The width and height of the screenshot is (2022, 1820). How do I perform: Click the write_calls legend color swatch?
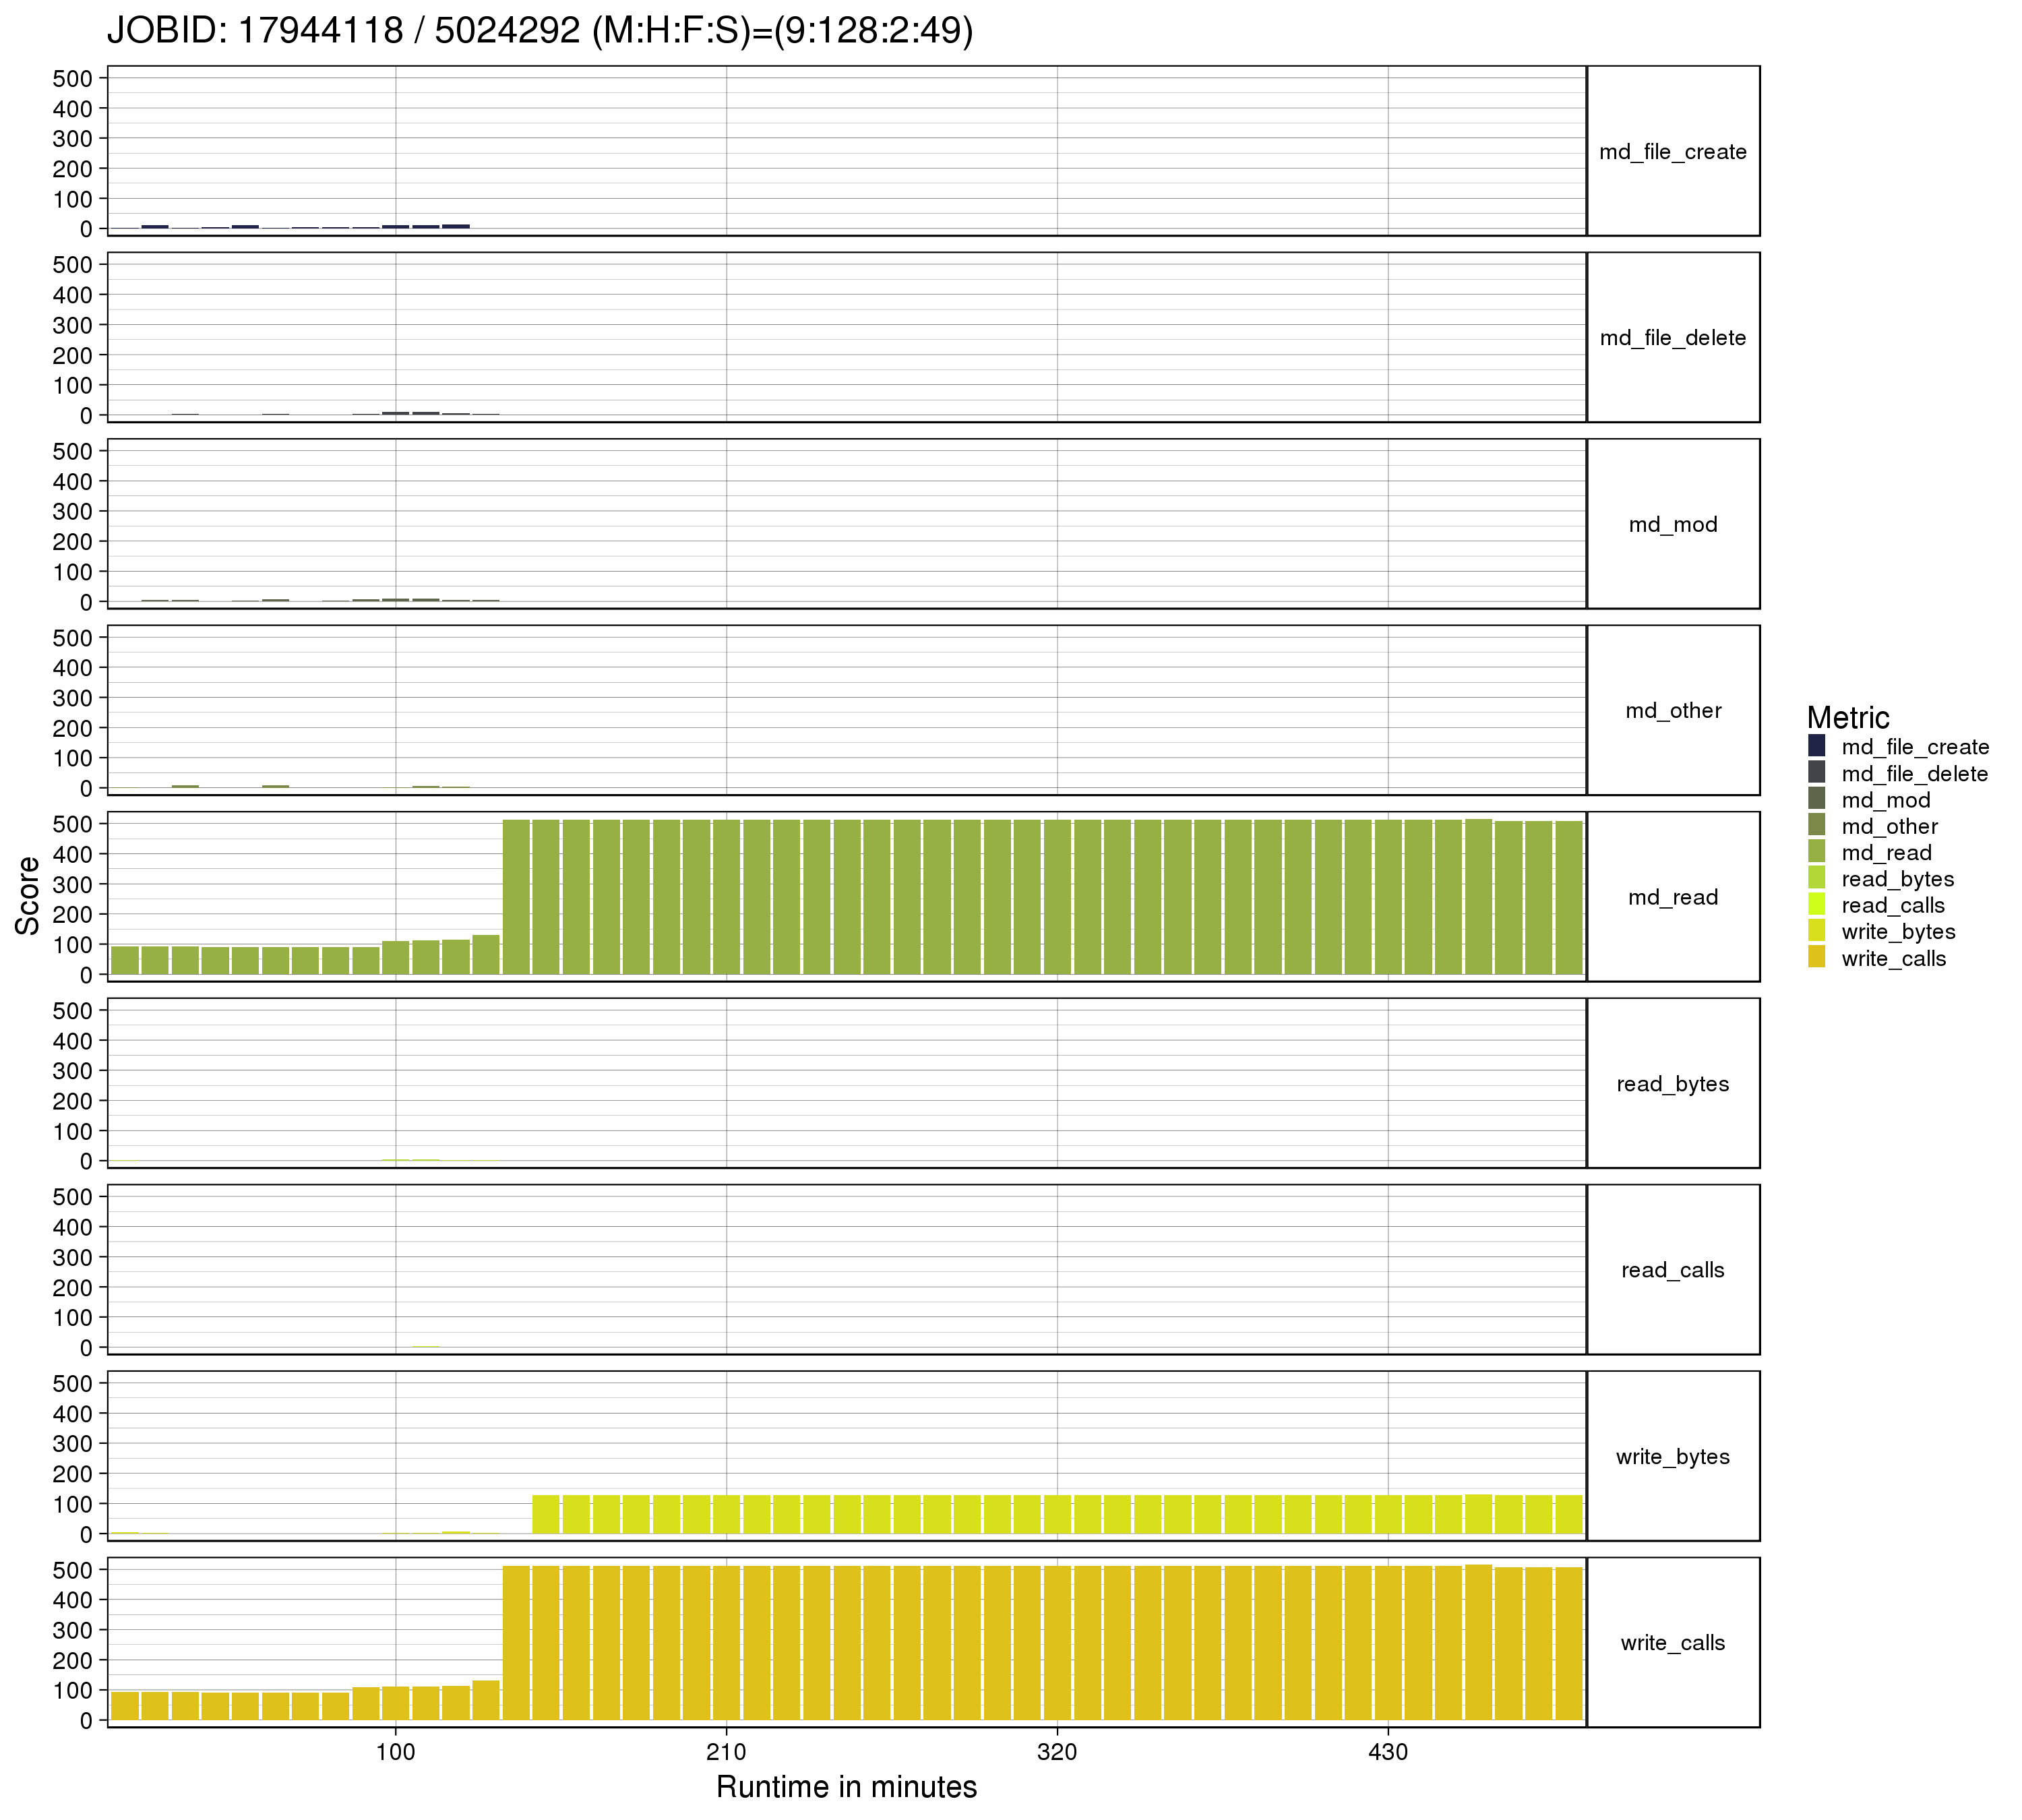1817,958
